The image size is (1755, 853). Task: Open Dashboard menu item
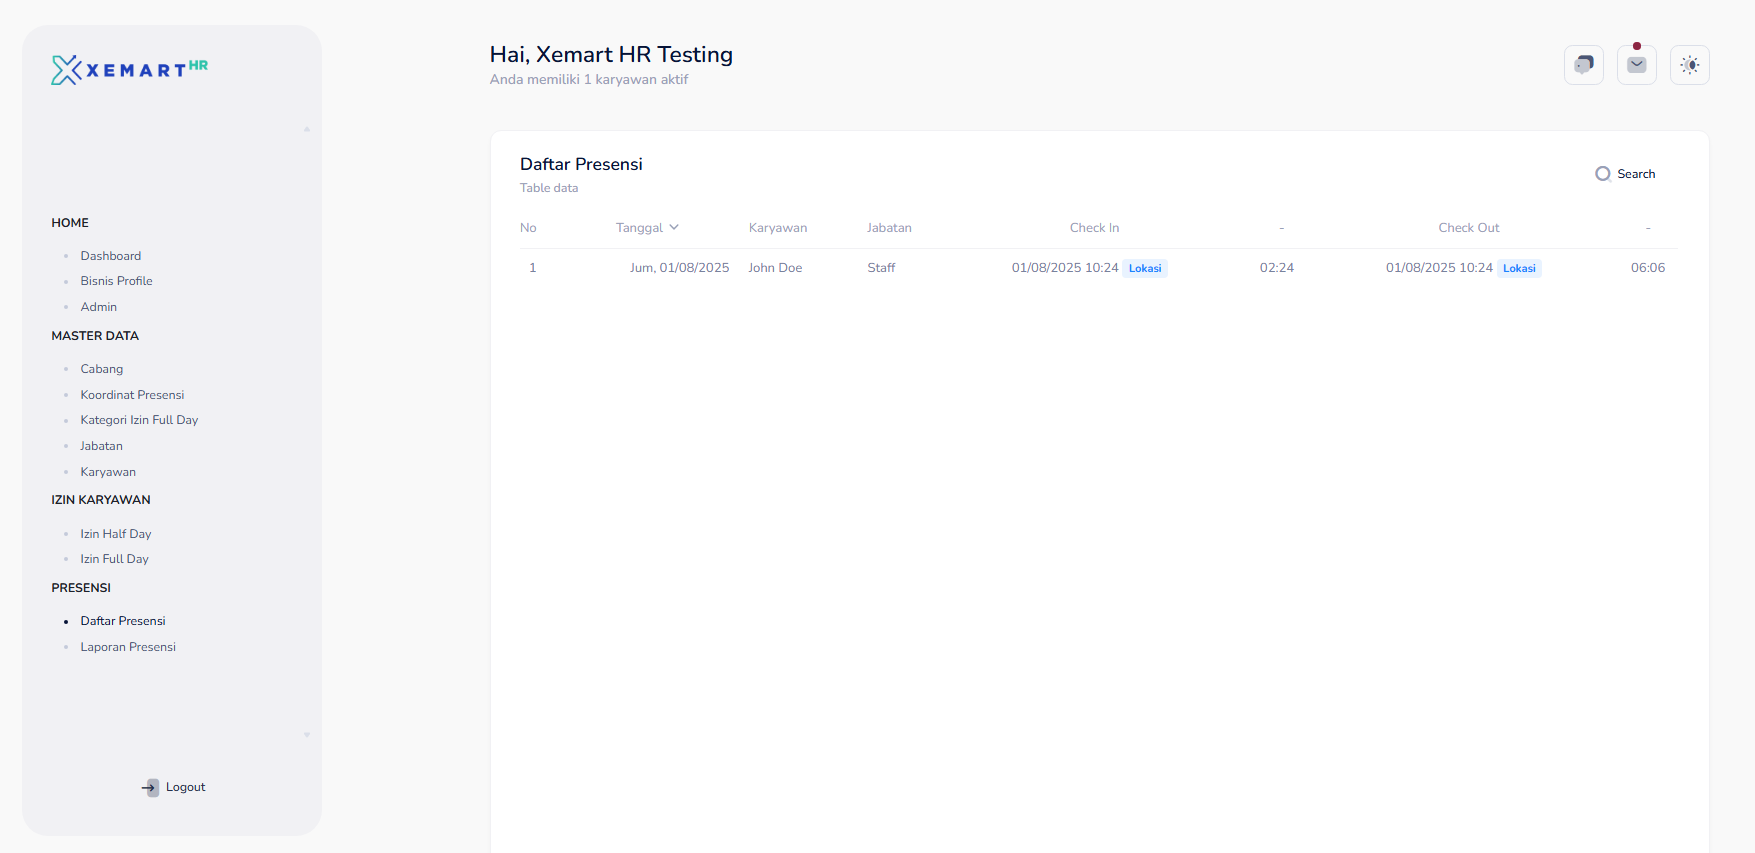click(110, 256)
